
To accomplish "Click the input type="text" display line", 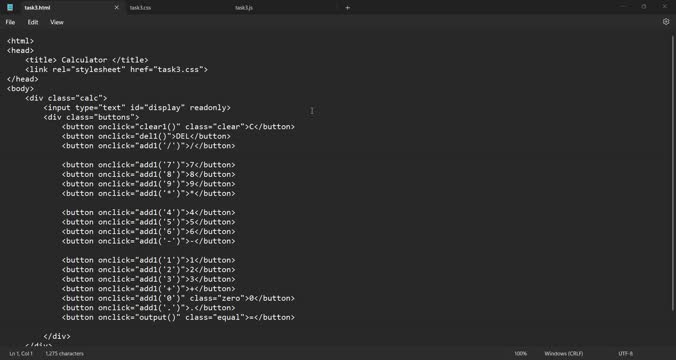I will pos(137,108).
